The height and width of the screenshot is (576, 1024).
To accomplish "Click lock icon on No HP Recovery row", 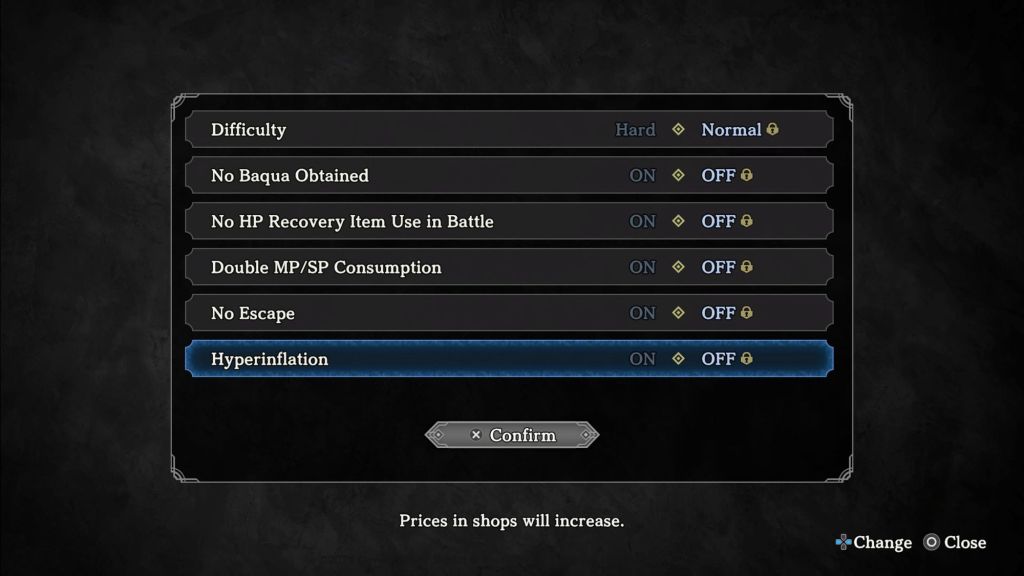I will (746, 222).
